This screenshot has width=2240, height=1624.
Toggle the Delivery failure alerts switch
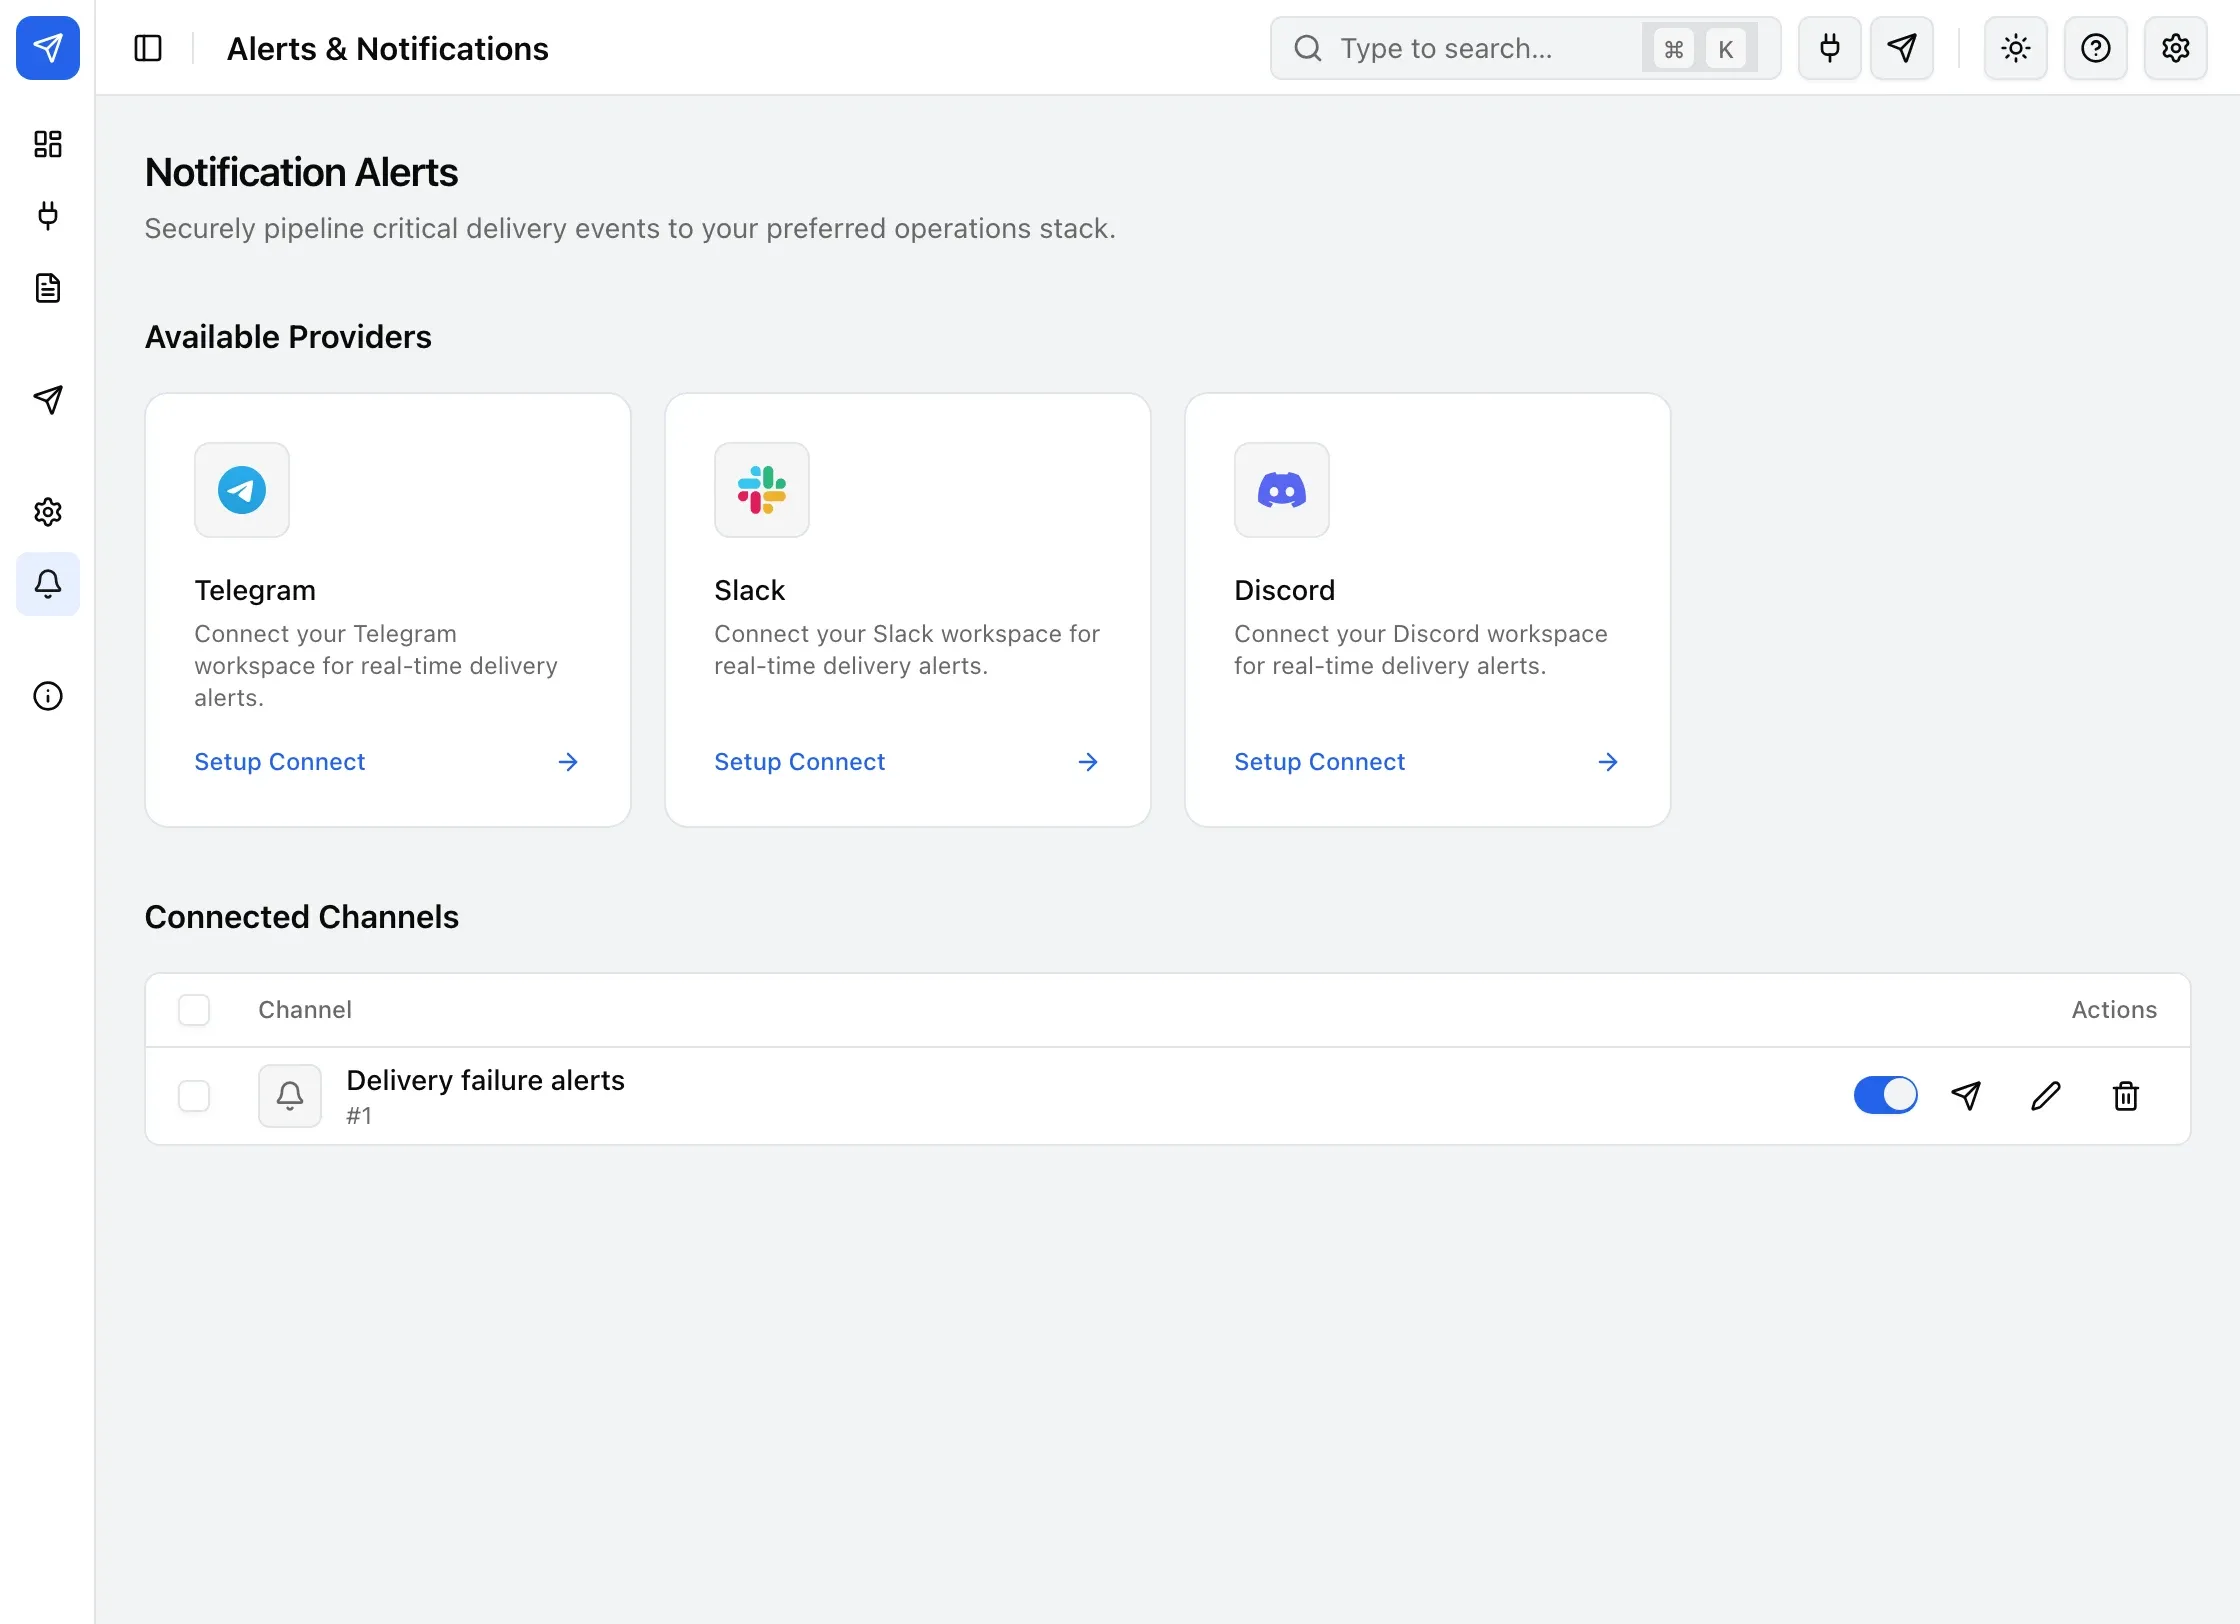(1886, 1095)
